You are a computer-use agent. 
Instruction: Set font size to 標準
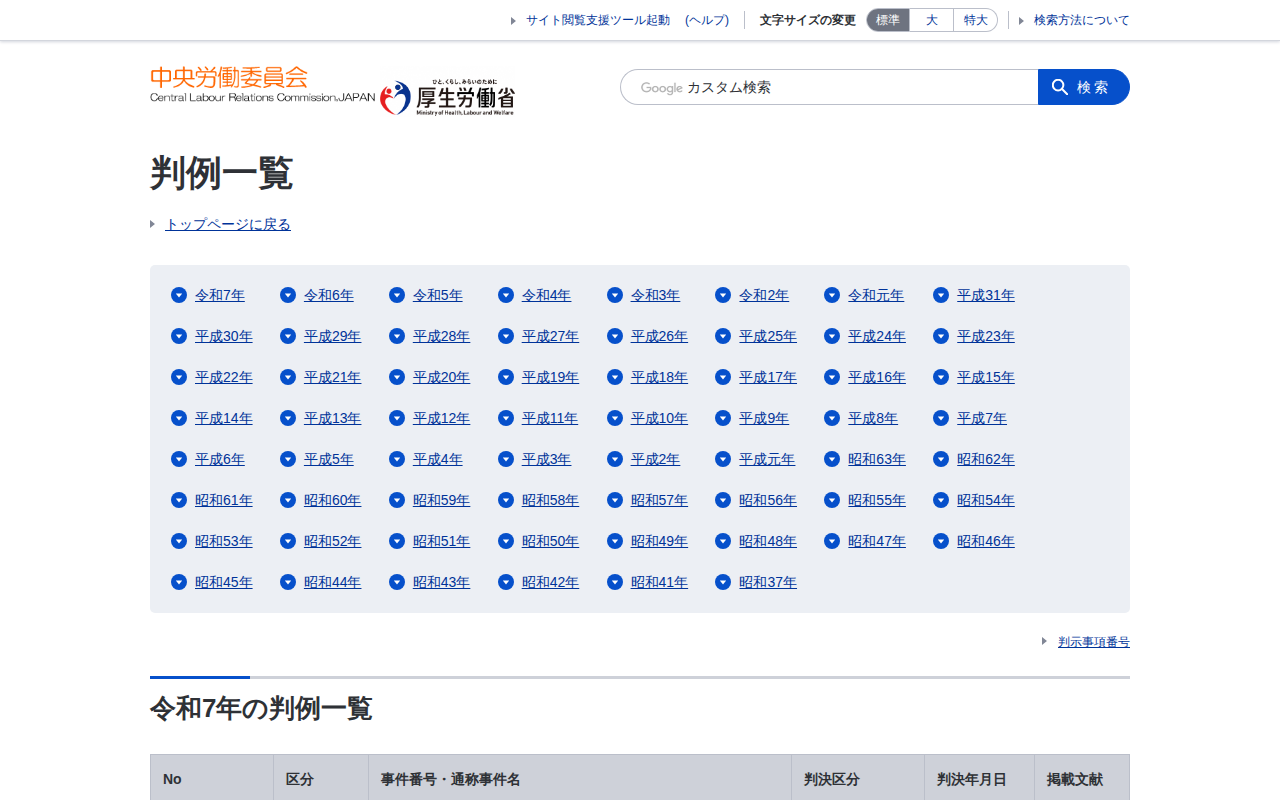888,20
